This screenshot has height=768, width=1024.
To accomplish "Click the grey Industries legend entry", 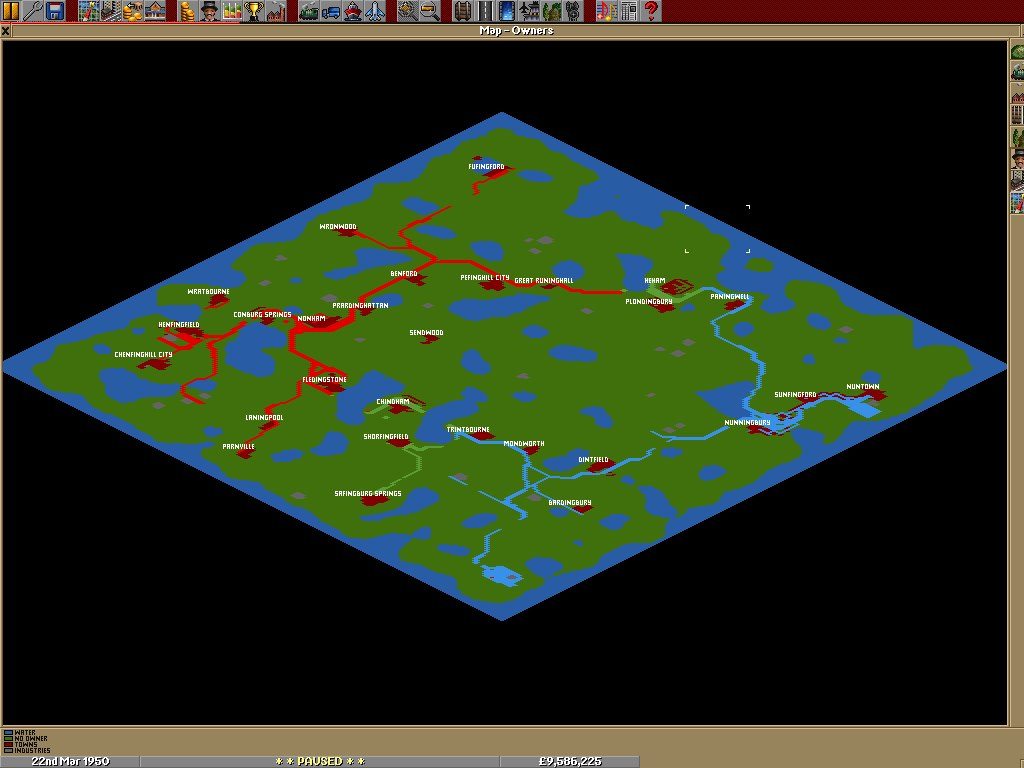I will [x=27, y=750].
